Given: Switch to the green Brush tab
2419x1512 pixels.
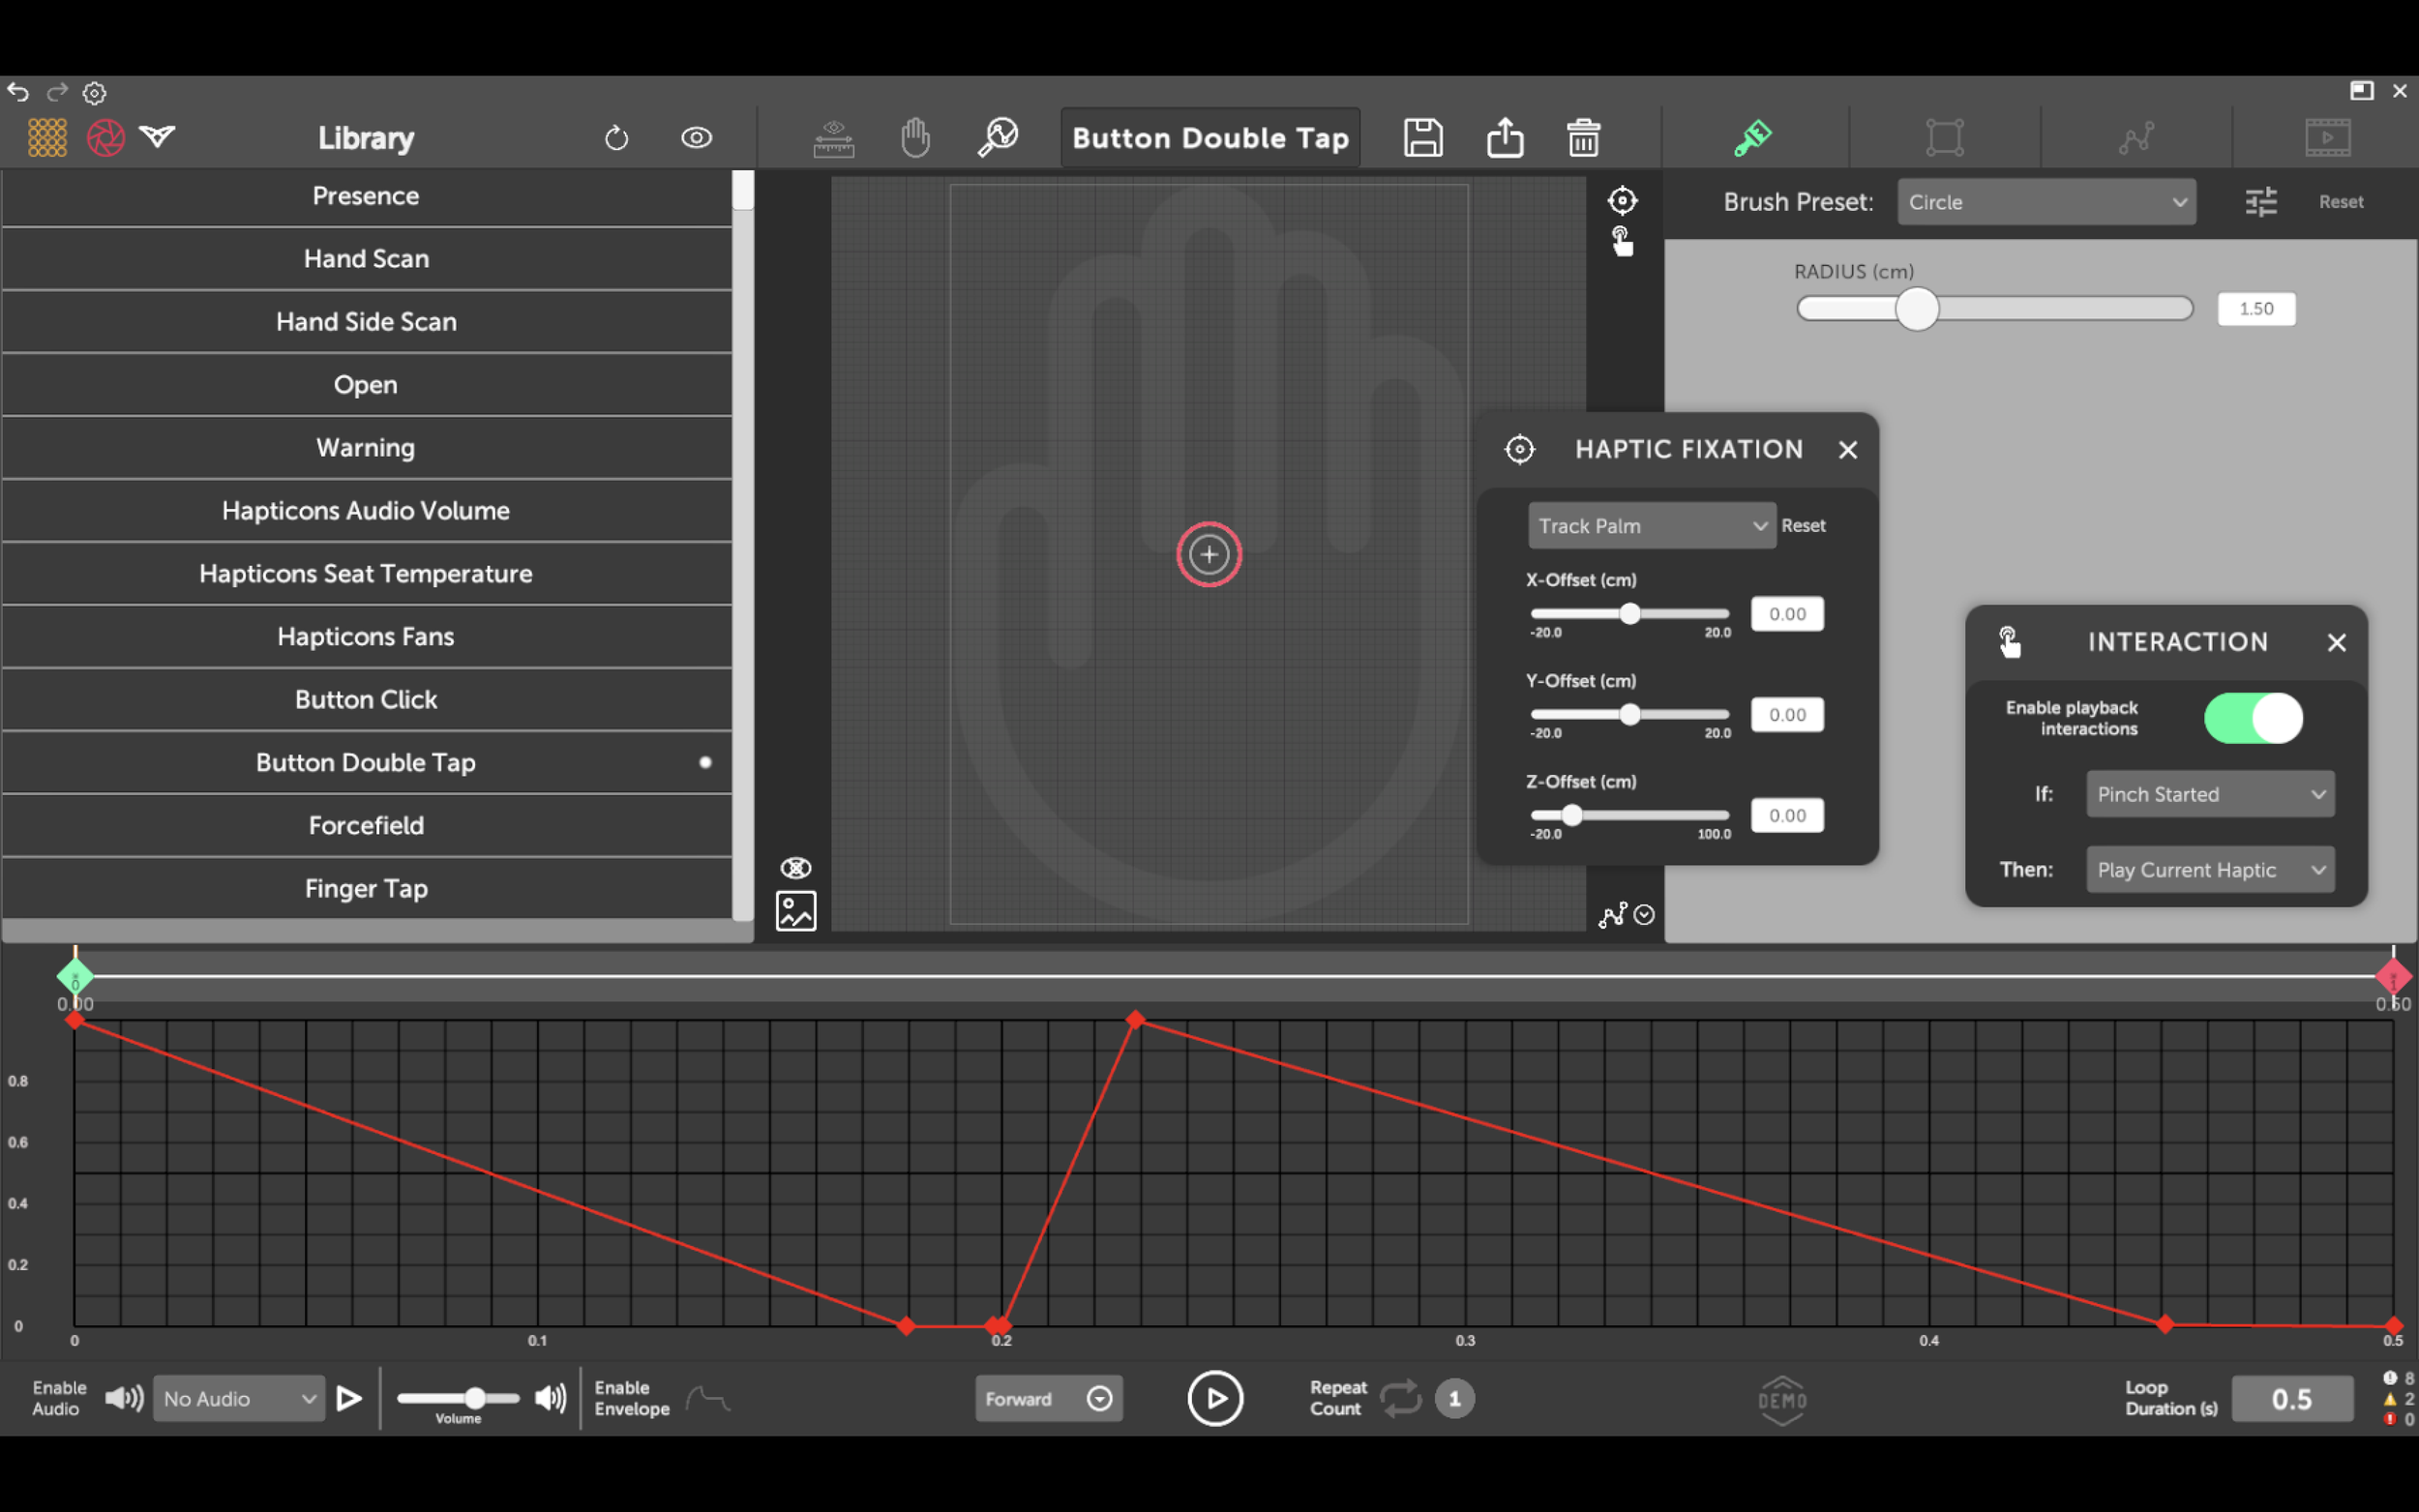Looking at the screenshot, I should (x=1753, y=137).
